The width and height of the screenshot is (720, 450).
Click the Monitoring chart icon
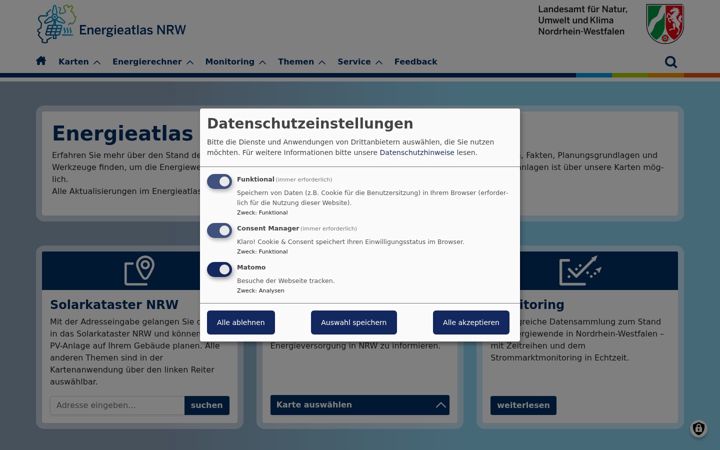580,270
